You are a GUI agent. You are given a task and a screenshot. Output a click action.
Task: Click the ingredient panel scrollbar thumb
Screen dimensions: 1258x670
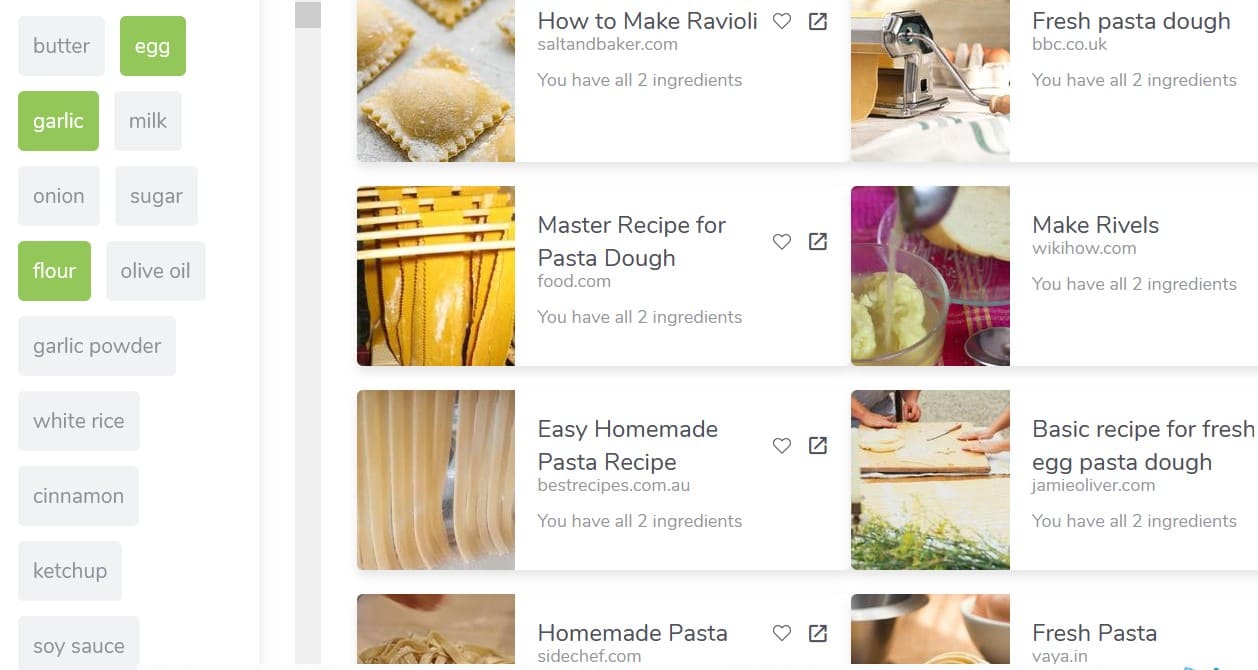point(308,14)
